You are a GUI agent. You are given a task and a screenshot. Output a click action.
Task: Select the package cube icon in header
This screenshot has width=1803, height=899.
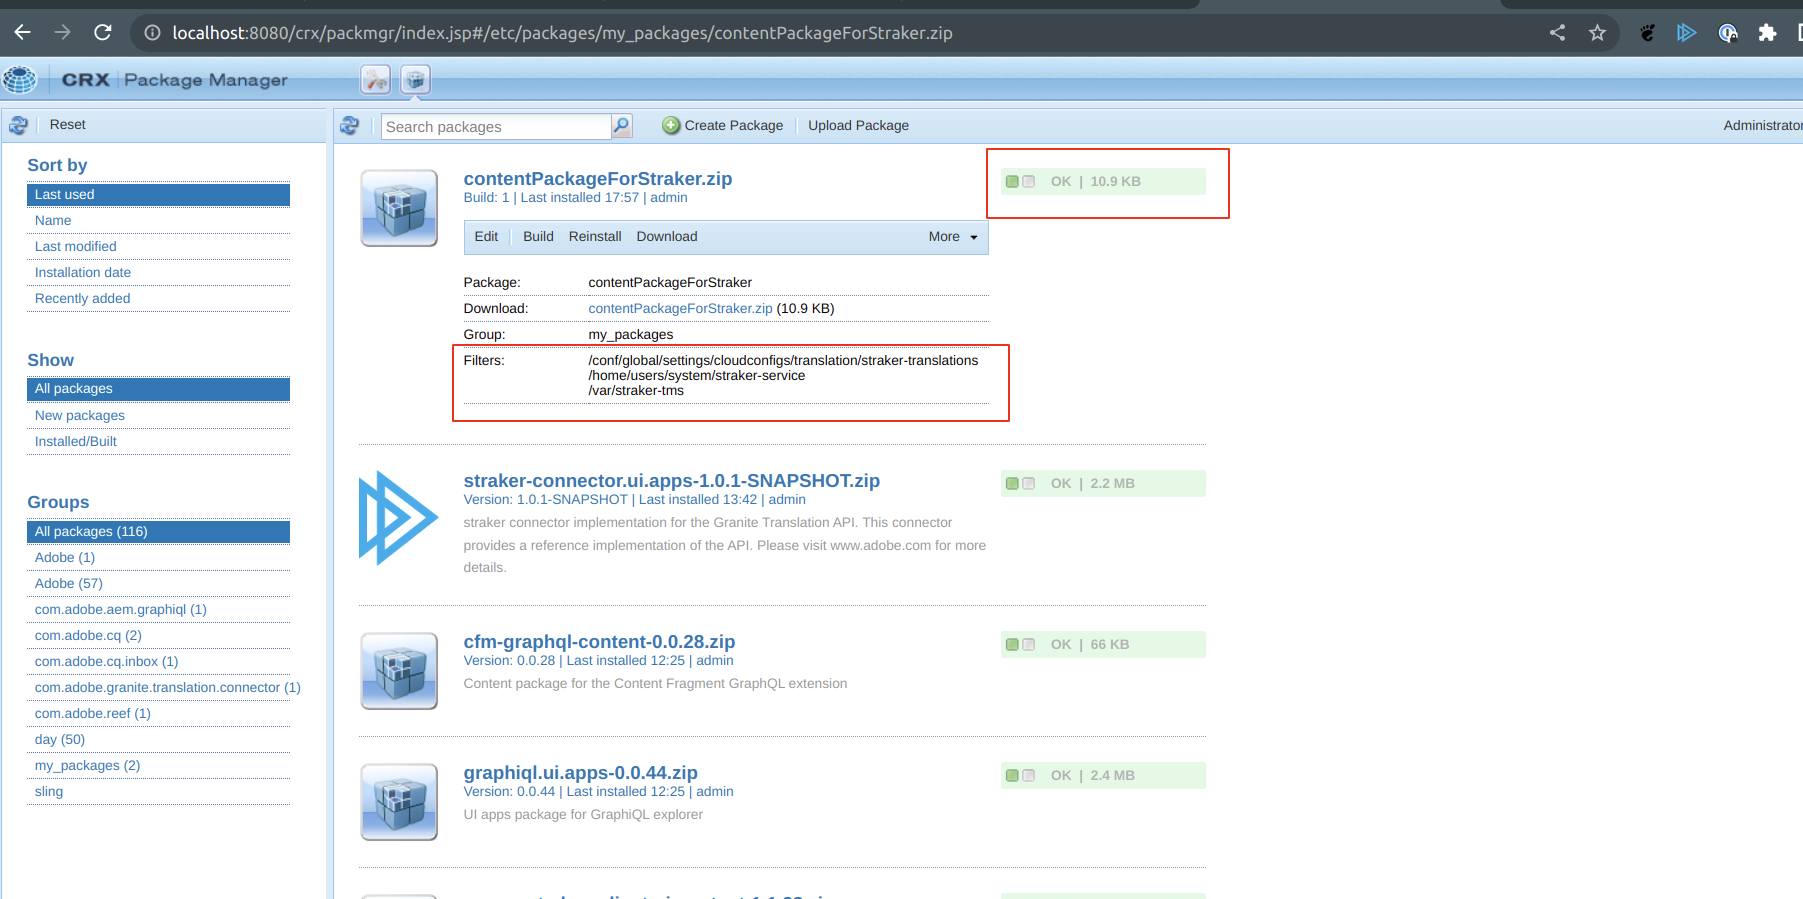pyautogui.click(x=416, y=79)
